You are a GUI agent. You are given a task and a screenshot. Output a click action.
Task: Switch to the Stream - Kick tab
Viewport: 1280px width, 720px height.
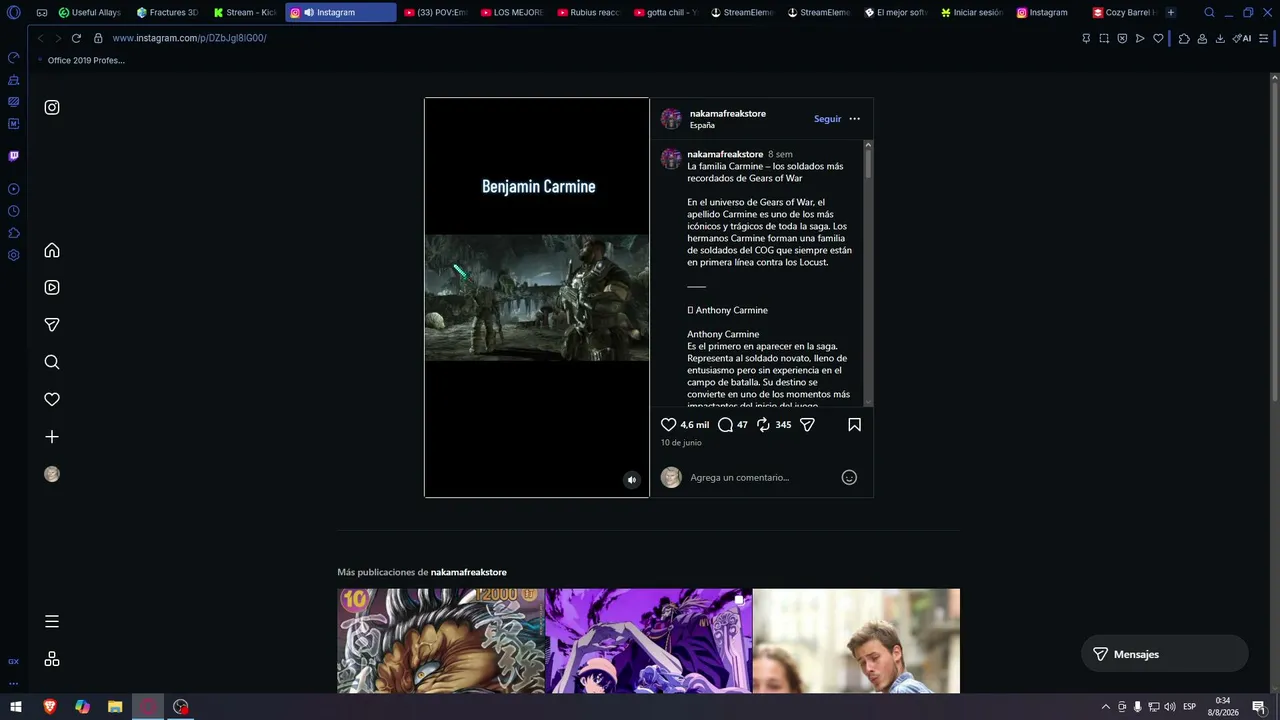tap(244, 13)
